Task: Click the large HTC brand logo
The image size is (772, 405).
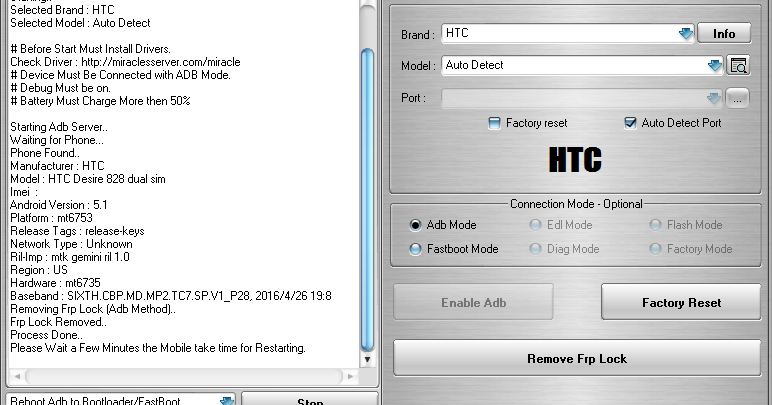Action: click(575, 159)
